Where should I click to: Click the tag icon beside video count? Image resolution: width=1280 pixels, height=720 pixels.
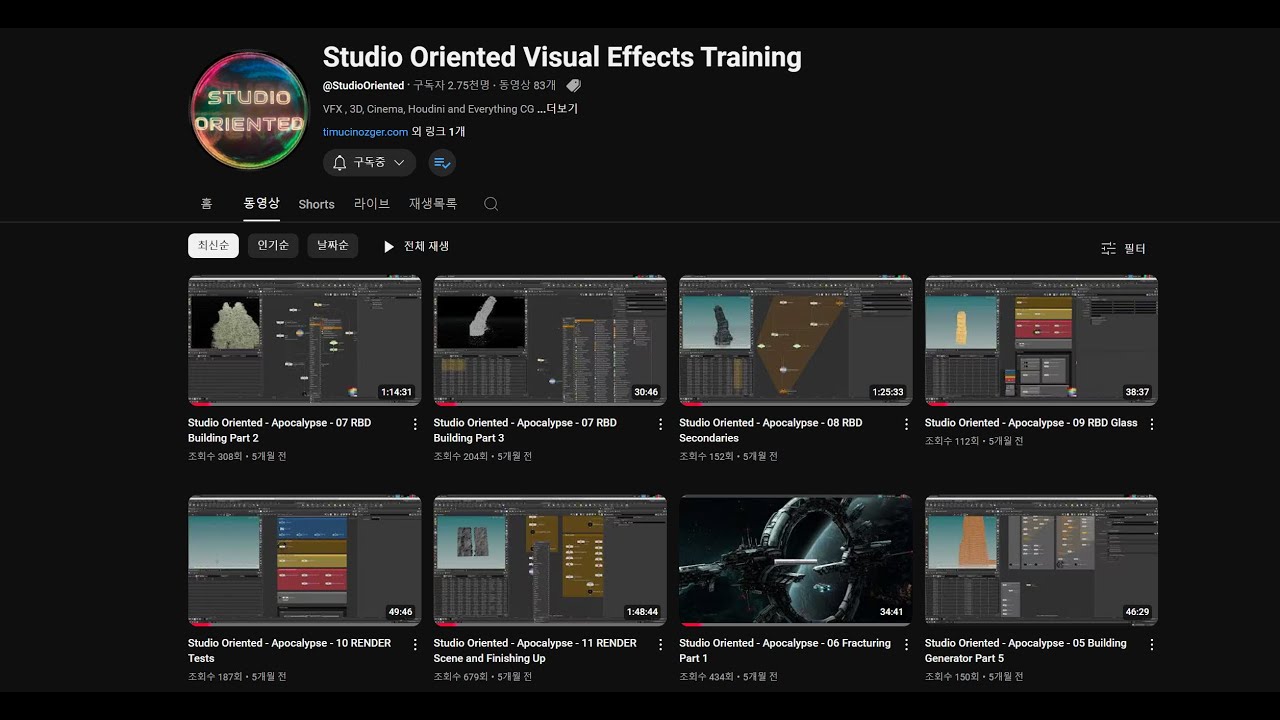573,86
